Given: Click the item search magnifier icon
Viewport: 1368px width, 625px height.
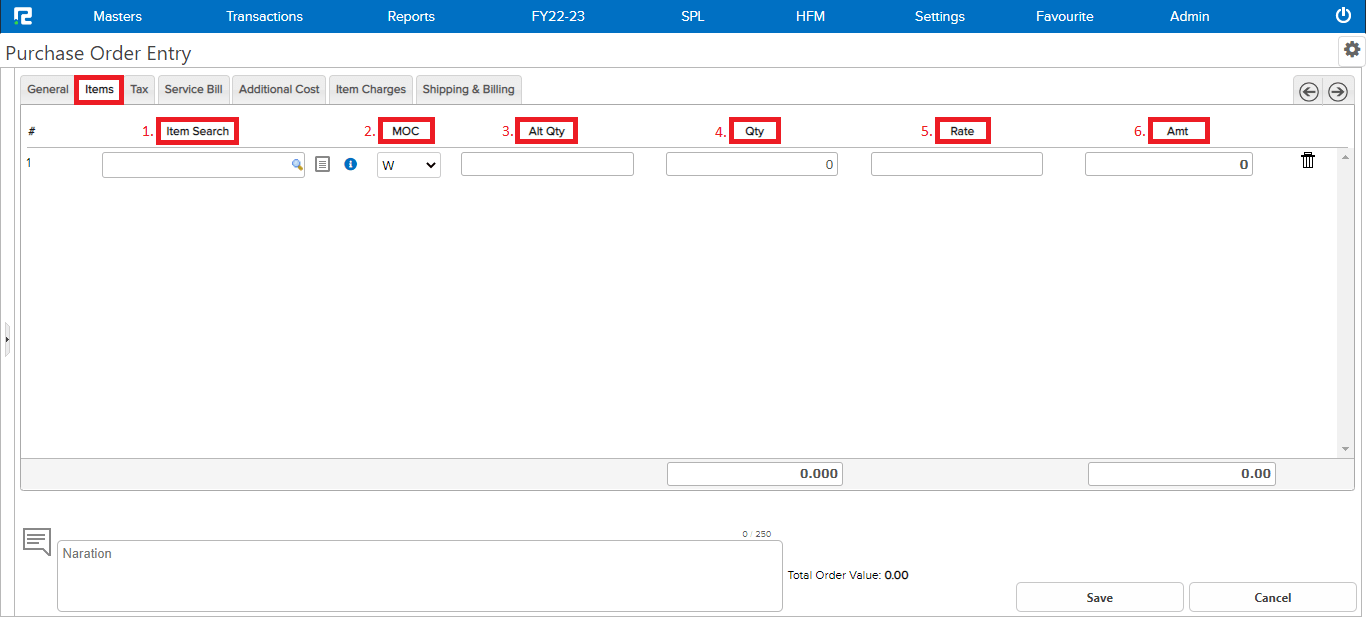Looking at the screenshot, I should [x=296, y=163].
